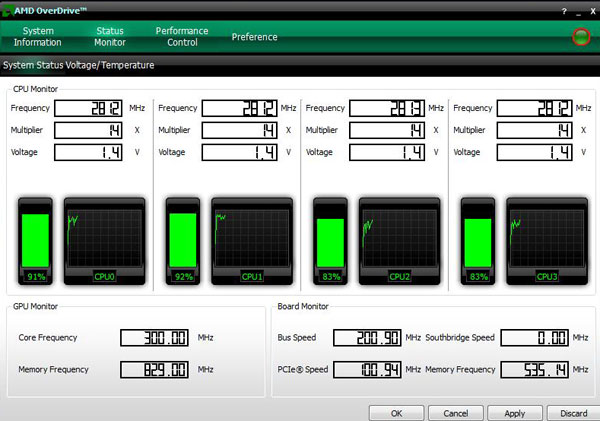Switch to the Status Monitor tab

(110, 36)
